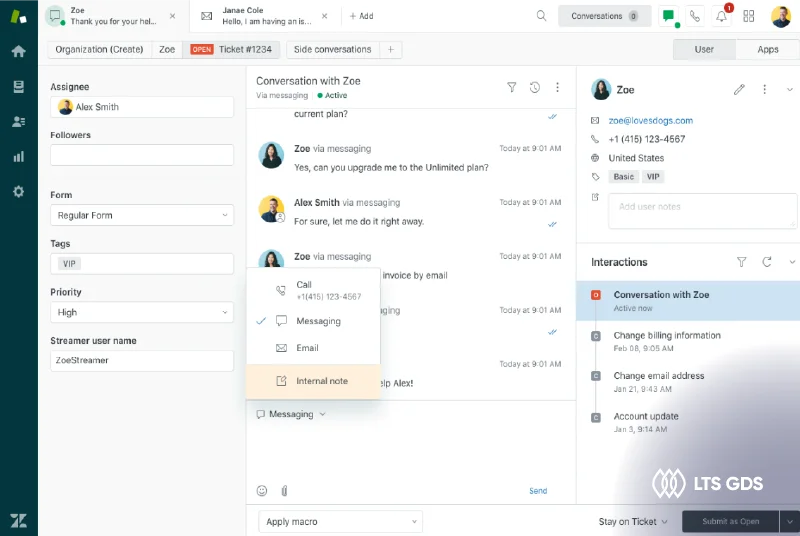Open the Home icon in sidebar

18,51
